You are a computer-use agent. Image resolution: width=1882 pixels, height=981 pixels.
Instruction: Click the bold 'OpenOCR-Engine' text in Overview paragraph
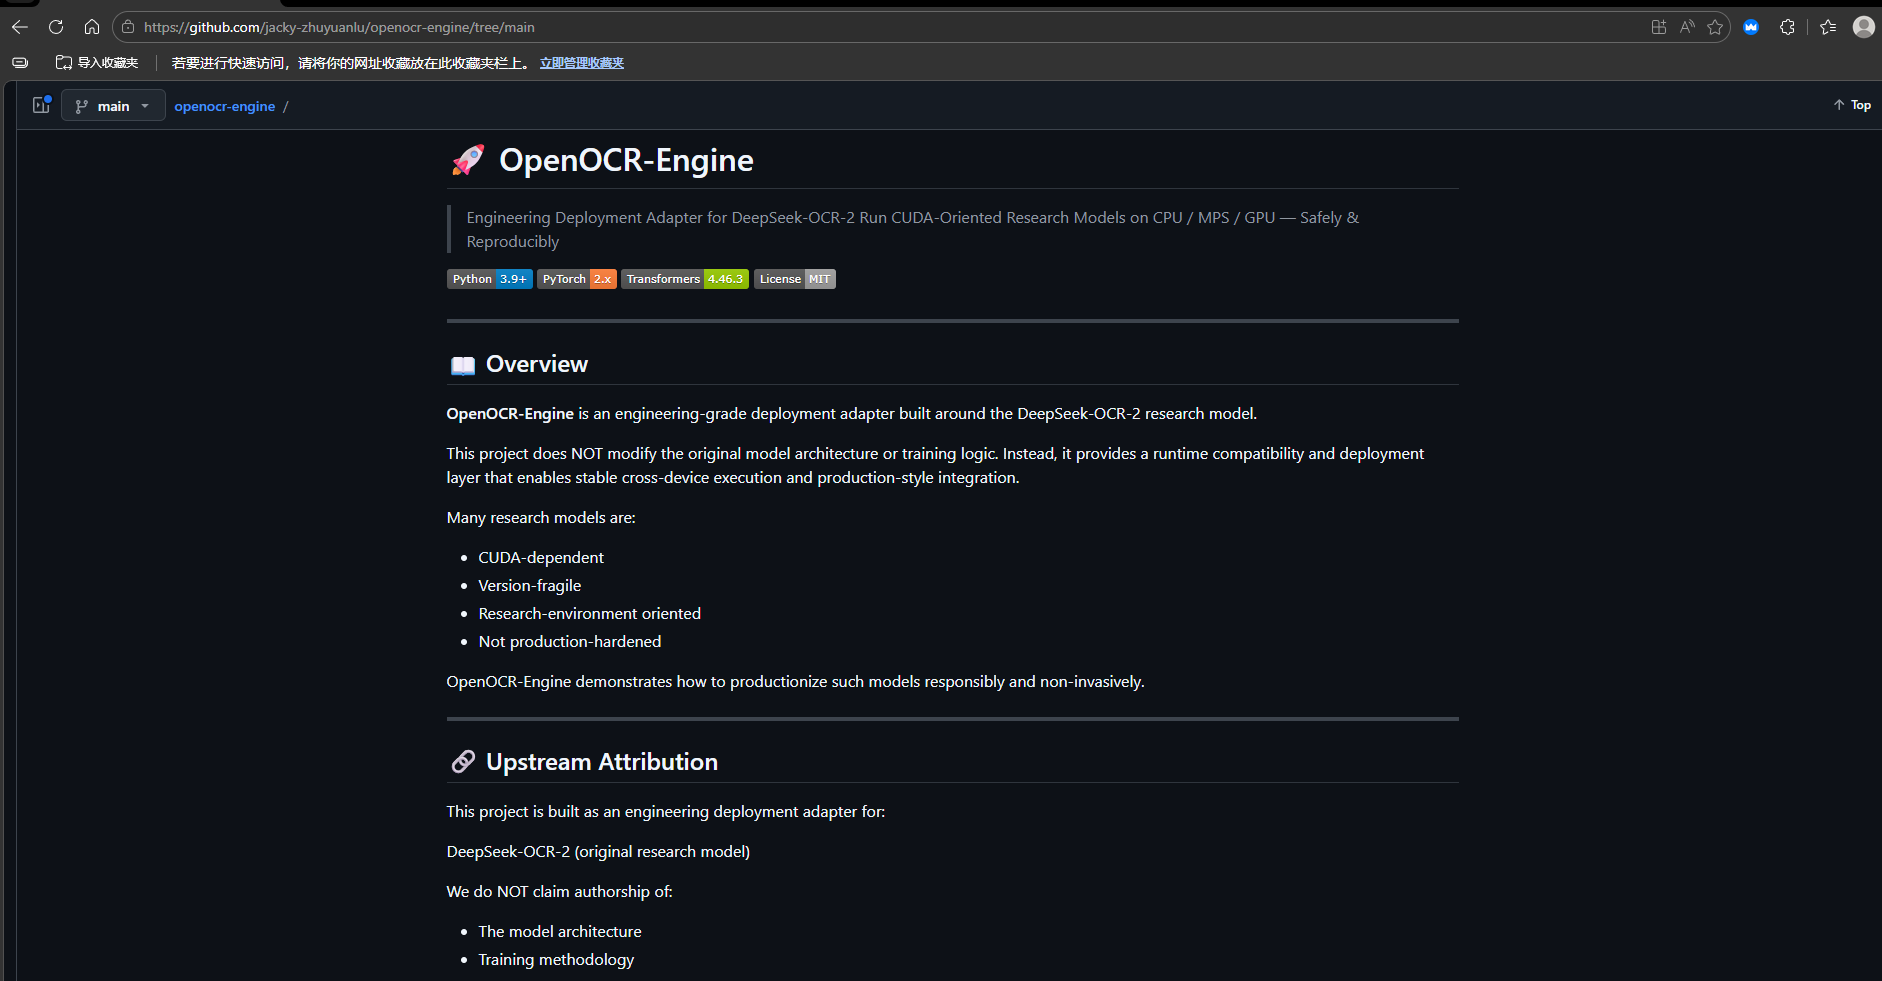pyautogui.click(x=510, y=413)
